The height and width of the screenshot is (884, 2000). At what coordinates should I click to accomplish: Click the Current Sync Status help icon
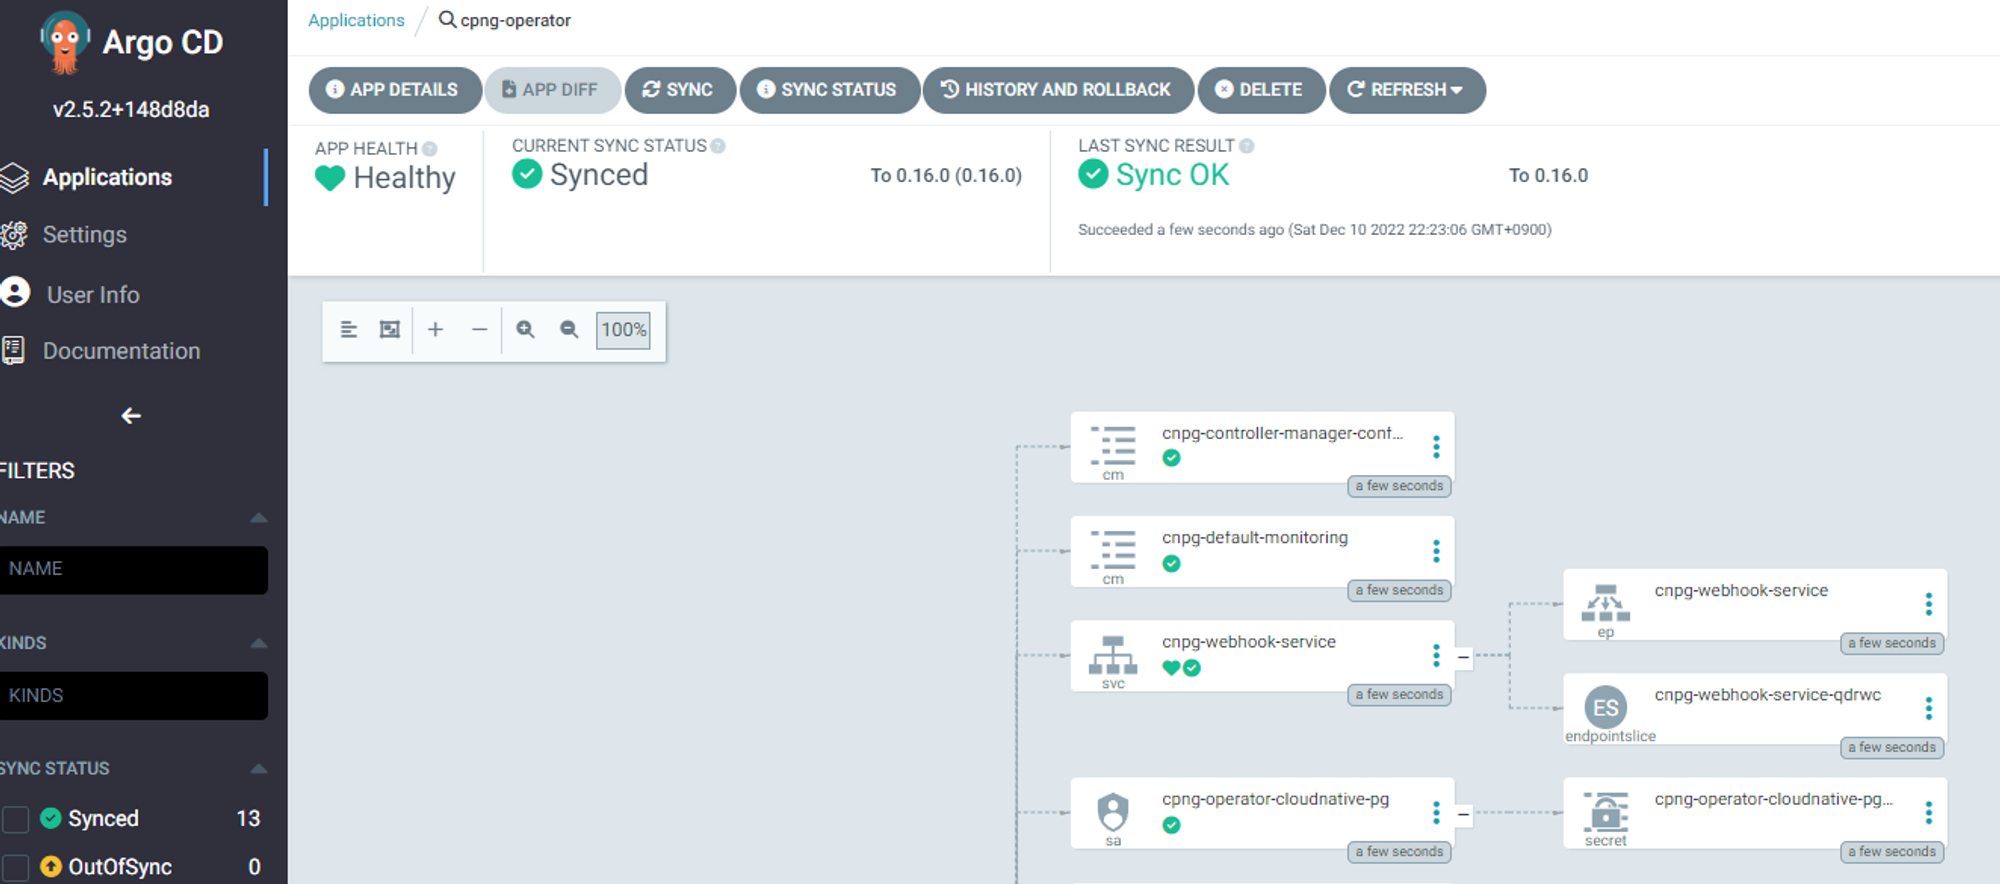pos(718,146)
